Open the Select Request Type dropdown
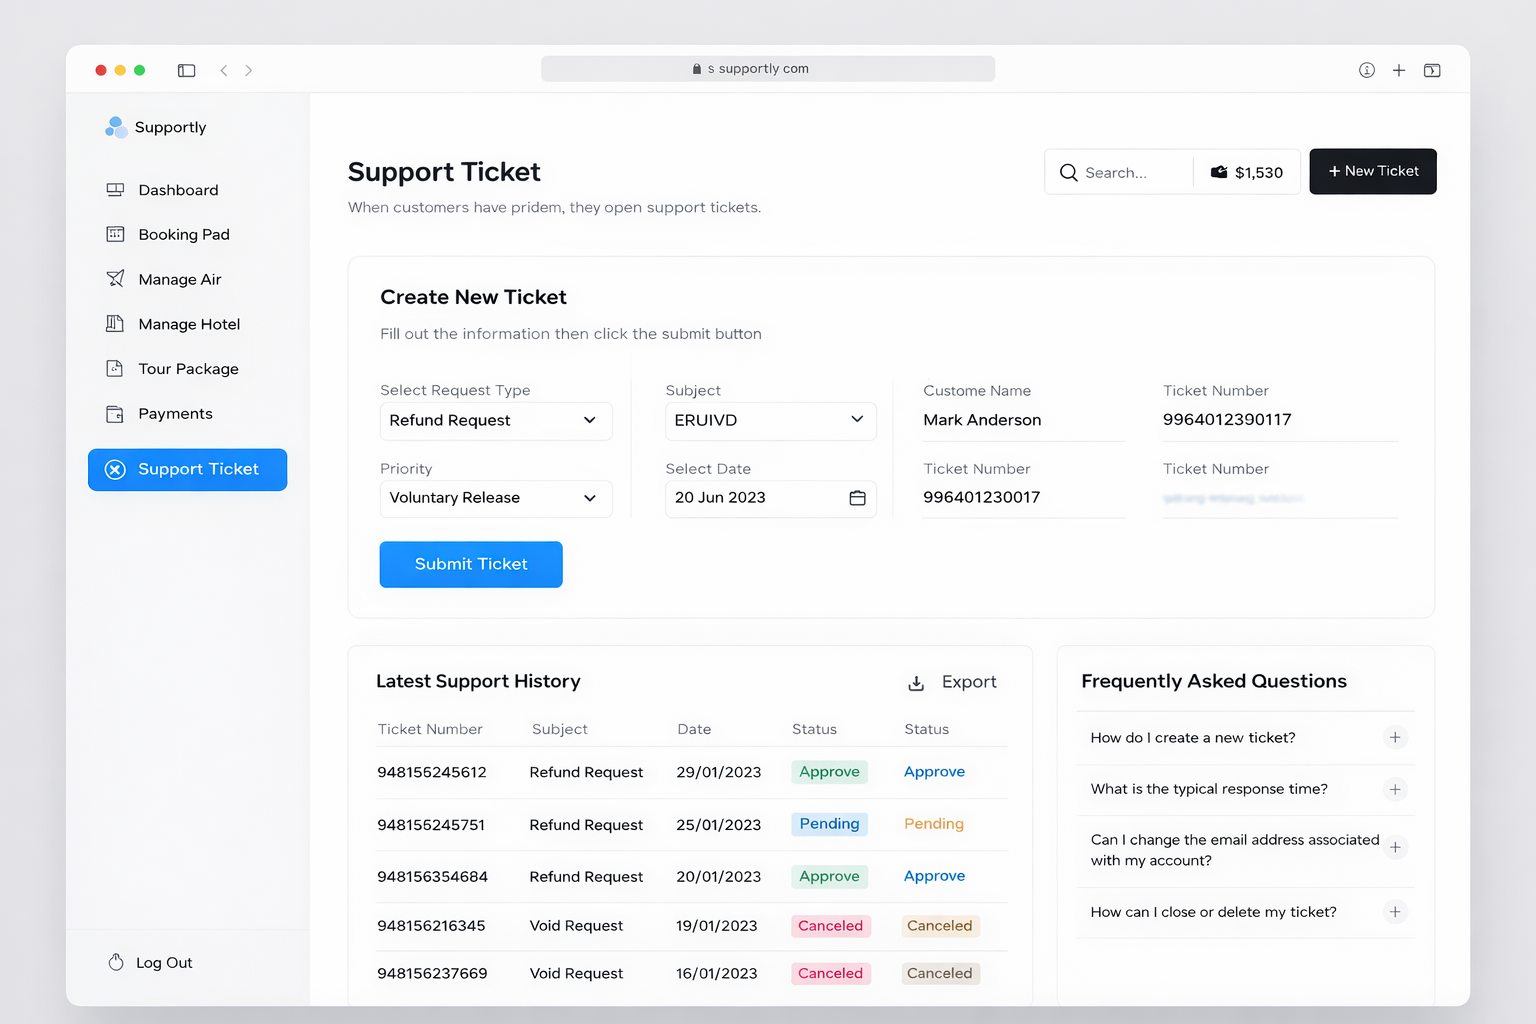Viewport: 1536px width, 1024px height. [495, 421]
